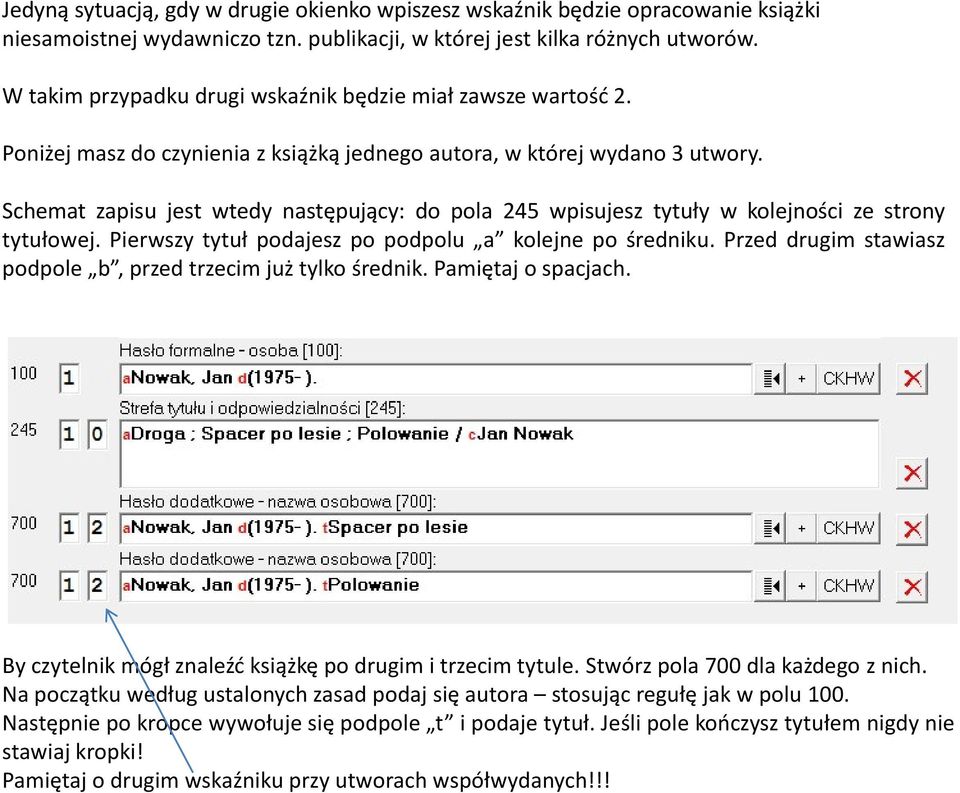Delete field 245 with red X
960x793 pixels.
(x=912, y=473)
